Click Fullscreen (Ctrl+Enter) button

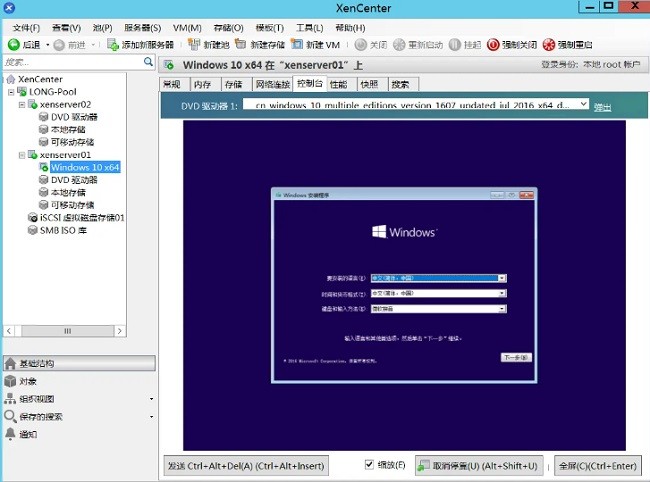coord(598,466)
